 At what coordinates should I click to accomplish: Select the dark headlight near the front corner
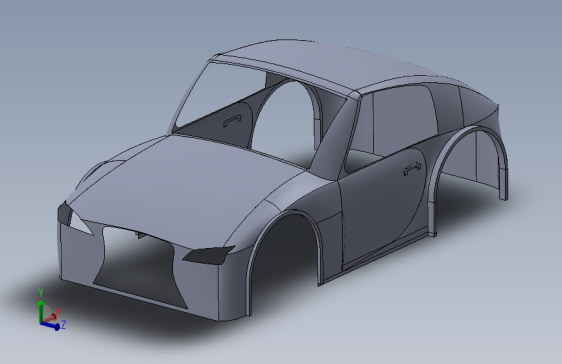pos(209,255)
